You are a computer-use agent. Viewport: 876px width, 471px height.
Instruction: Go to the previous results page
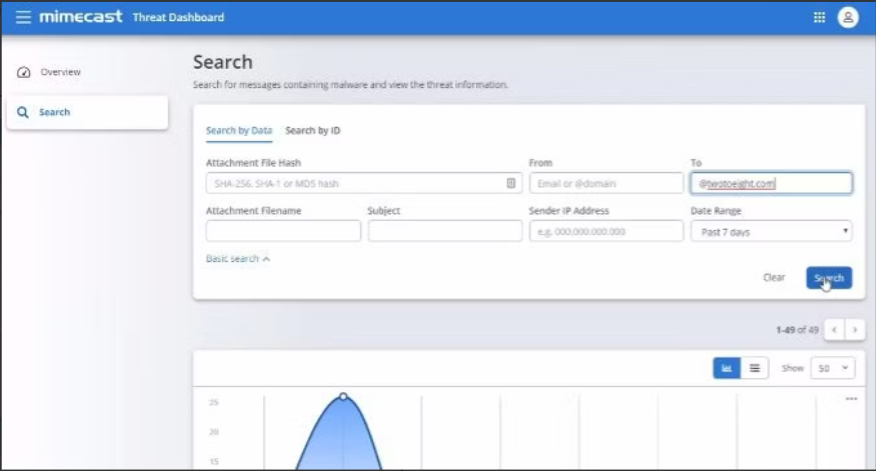(x=835, y=329)
